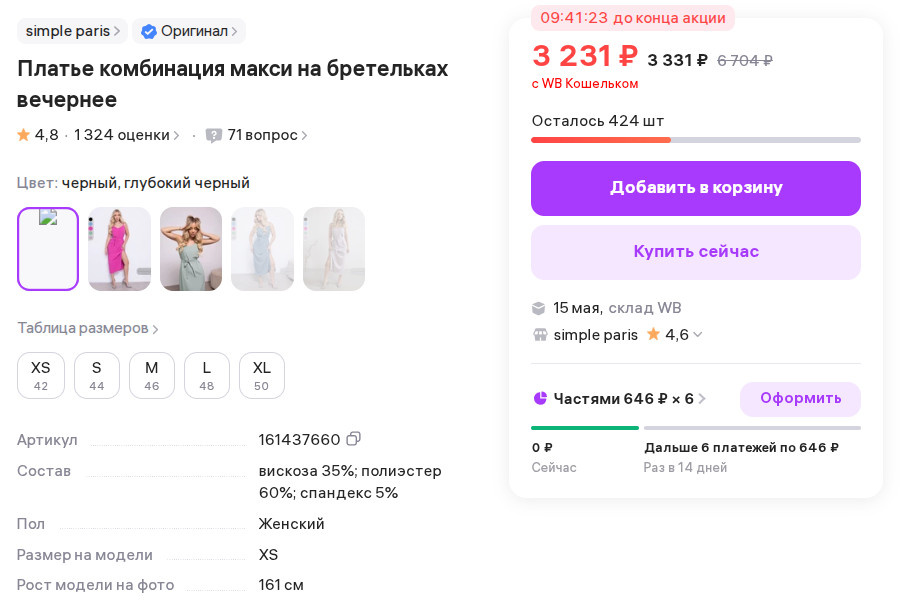Image resolution: width=900 pixels, height=607 pixels.
Task: Click the stock remaining progress bar
Action: click(695, 140)
